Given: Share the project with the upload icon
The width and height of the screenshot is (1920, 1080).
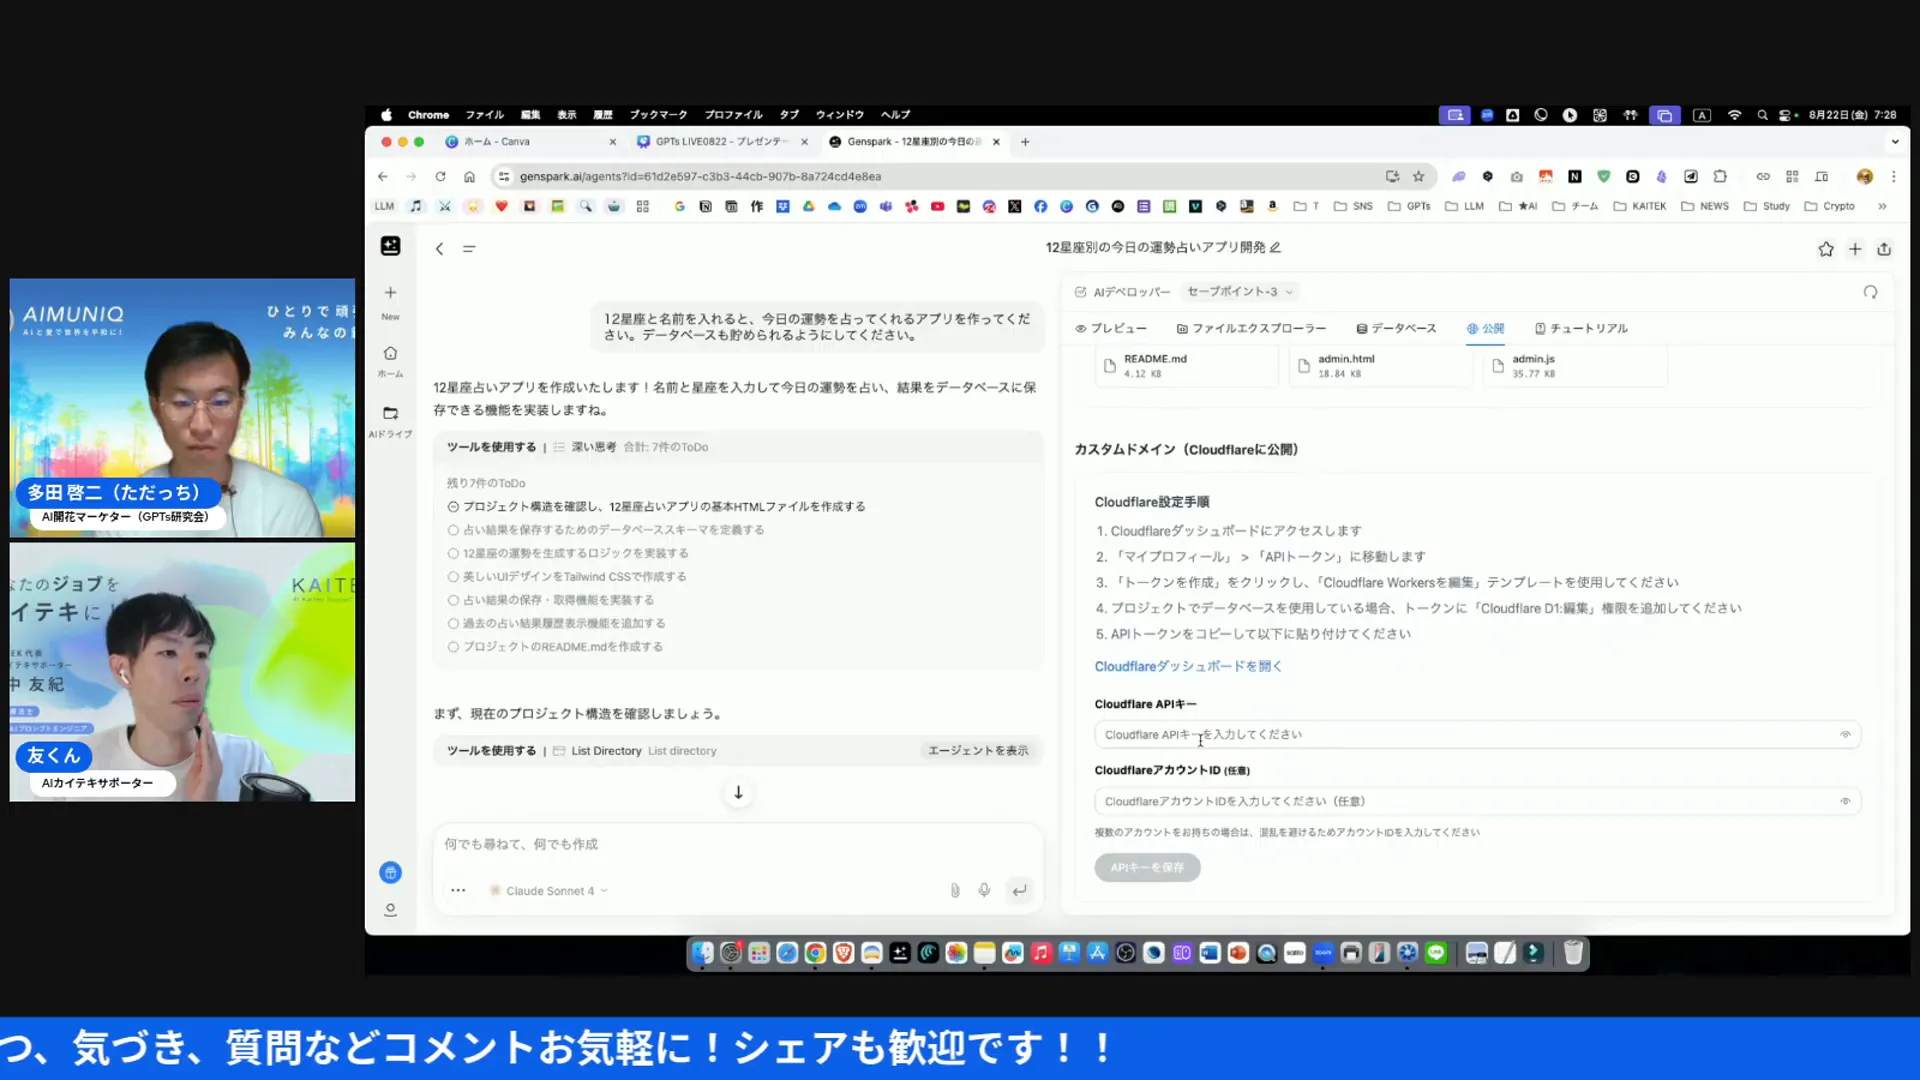Looking at the screenshot, I should click(1884, 249).
